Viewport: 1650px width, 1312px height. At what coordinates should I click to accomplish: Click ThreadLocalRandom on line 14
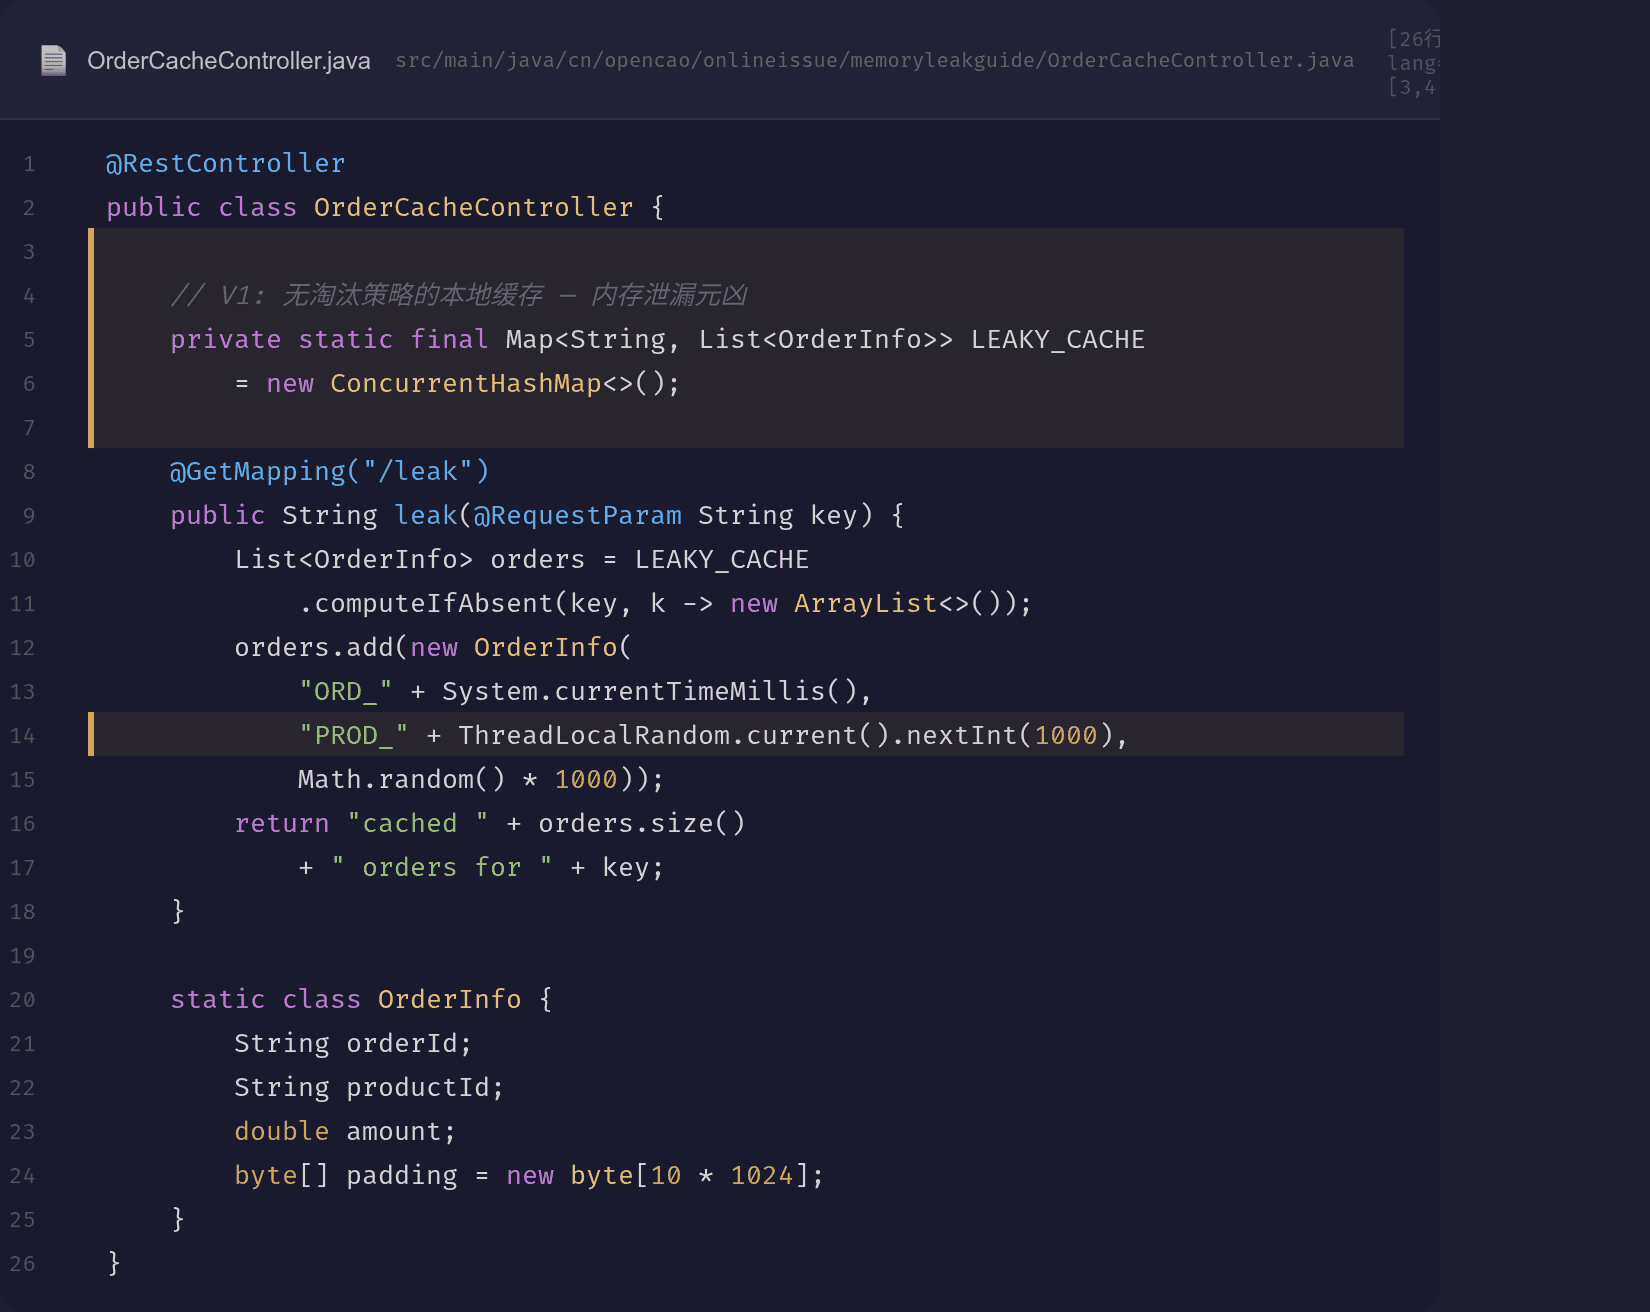pos(594,735)
